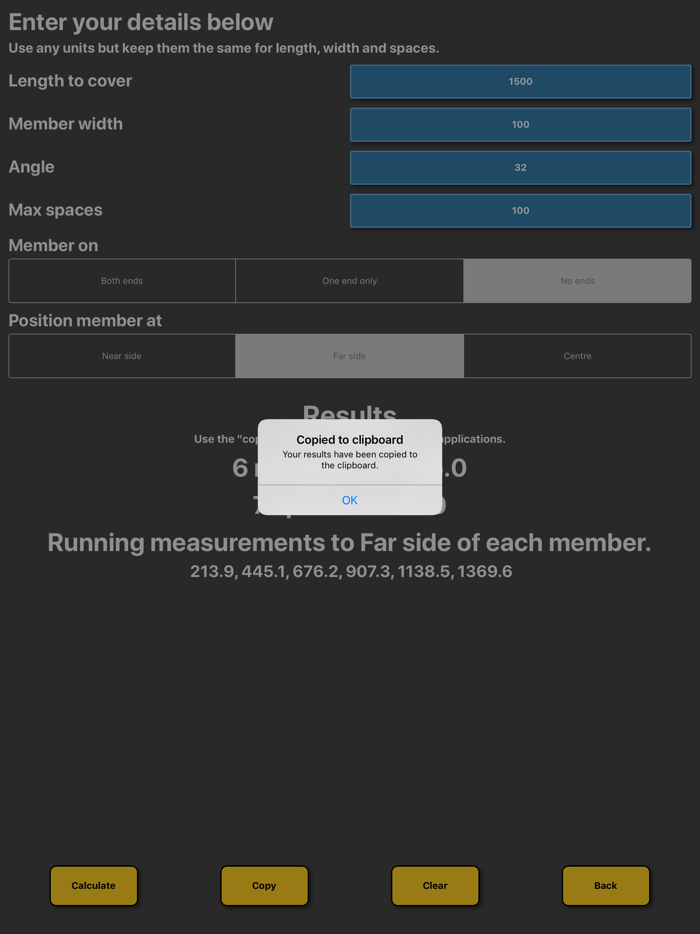The image size is (700, 934).
Task: Position member at Near side
Action: [121, 356]
